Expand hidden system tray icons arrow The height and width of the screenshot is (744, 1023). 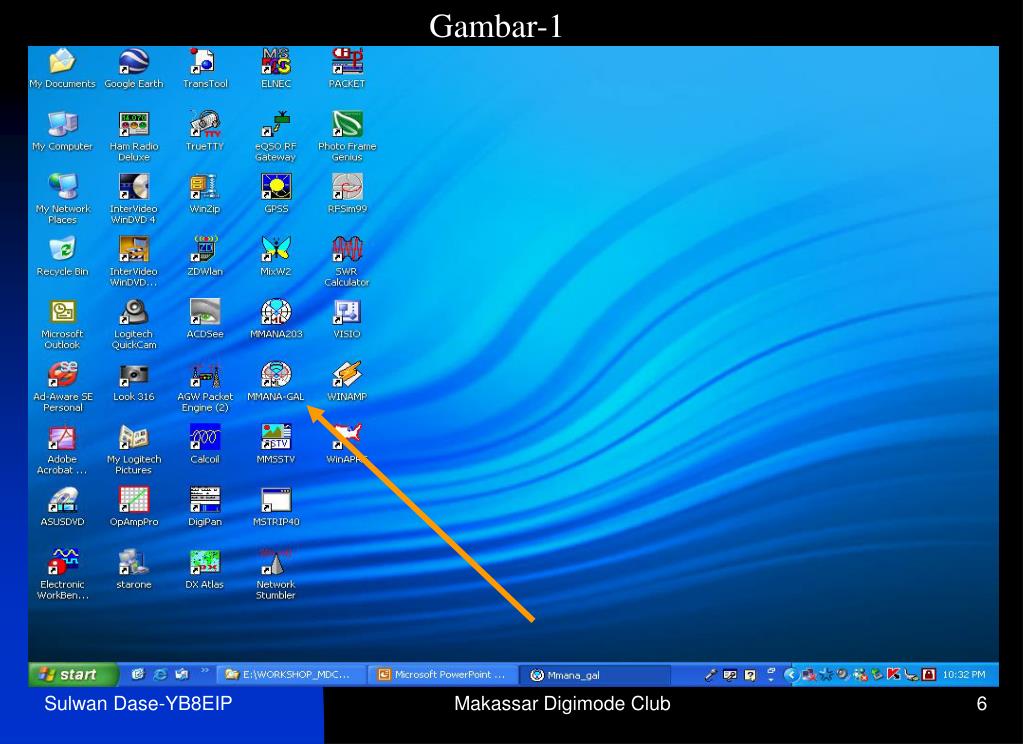(791, 675)
